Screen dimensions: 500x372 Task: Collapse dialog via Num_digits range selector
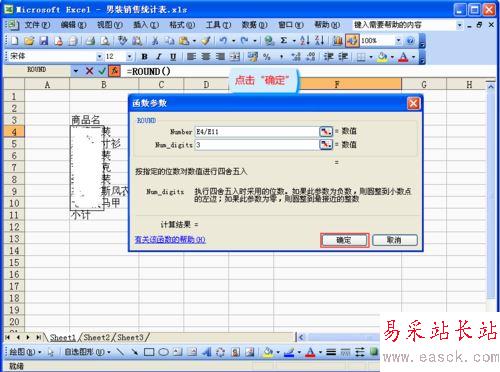[x=326, y=144]
